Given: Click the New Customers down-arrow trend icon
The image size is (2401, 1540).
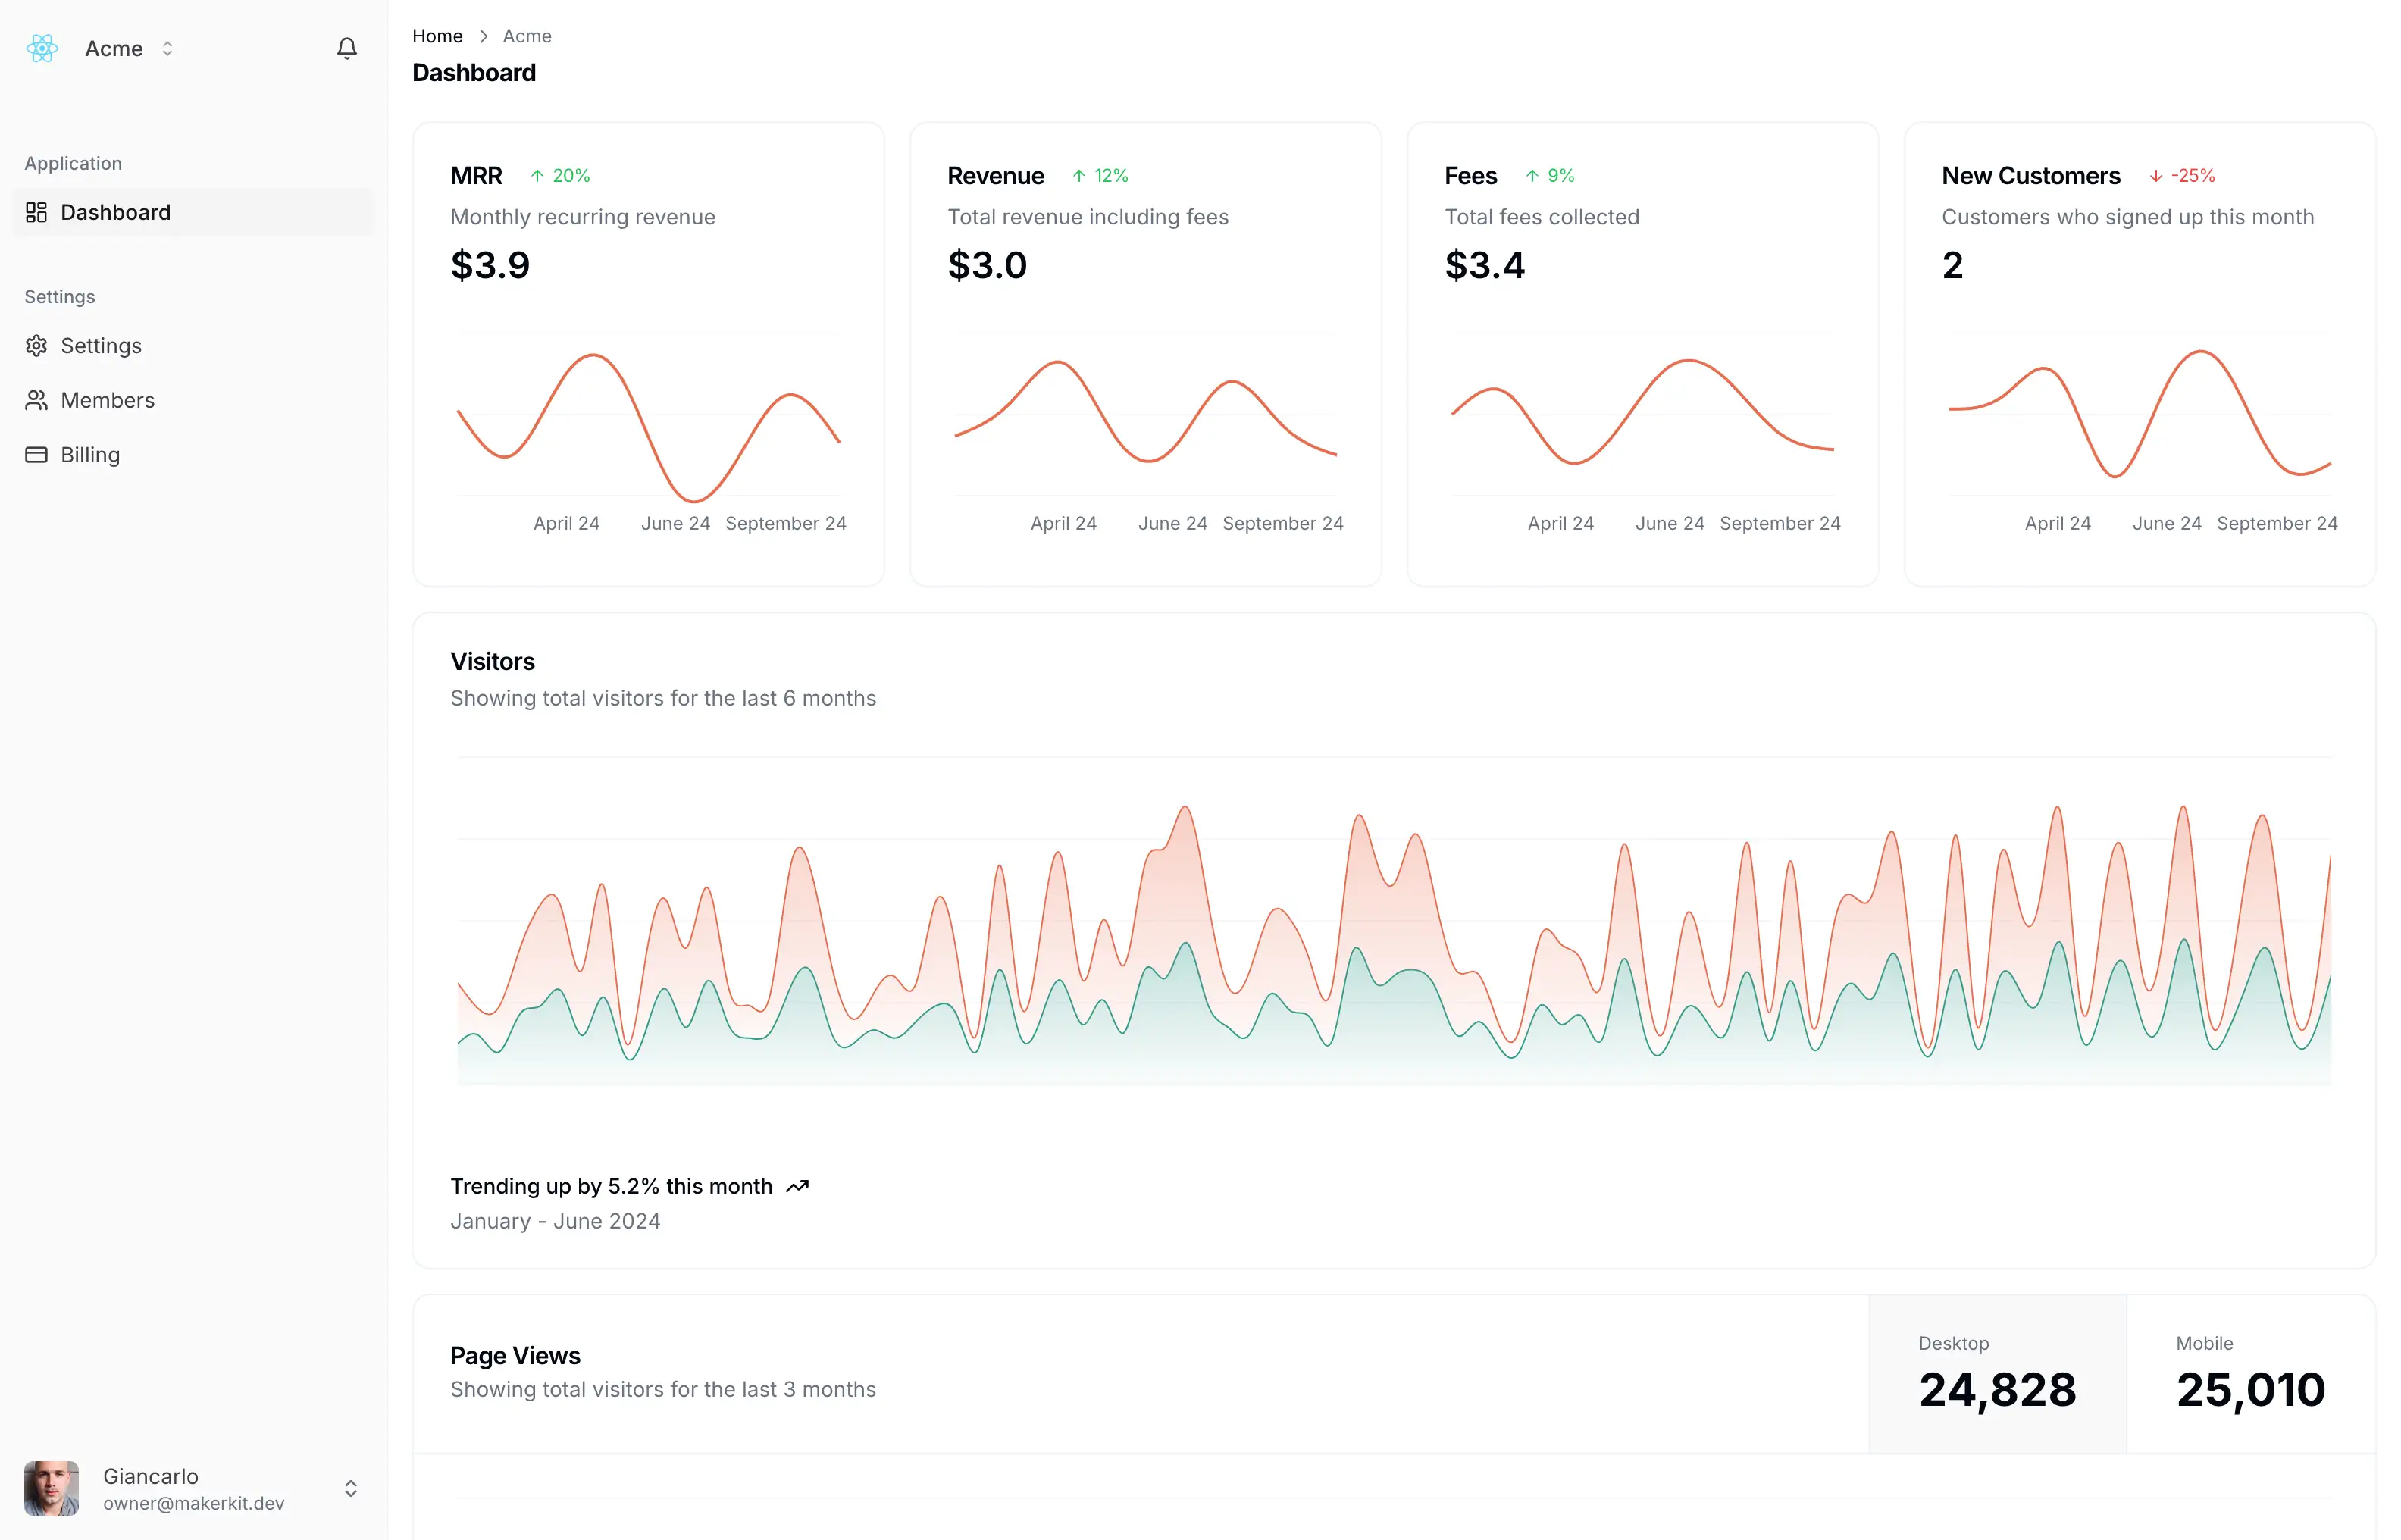Looking at the screenshot, I should [x=2156, y=176].
